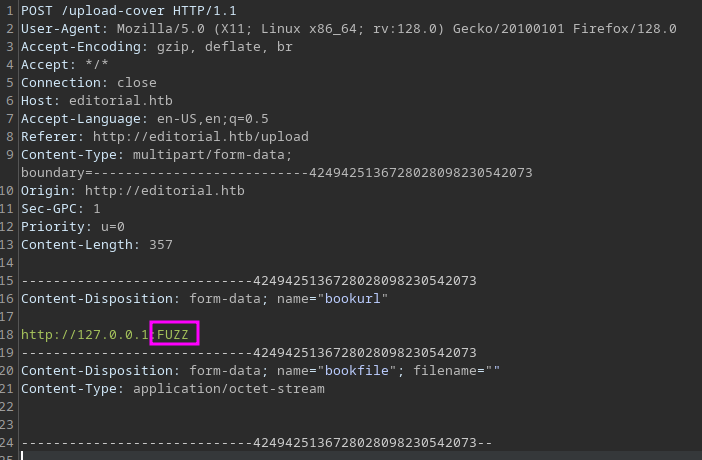
Task: Click the Content-Length 357 value
Action: click(160, 245)
